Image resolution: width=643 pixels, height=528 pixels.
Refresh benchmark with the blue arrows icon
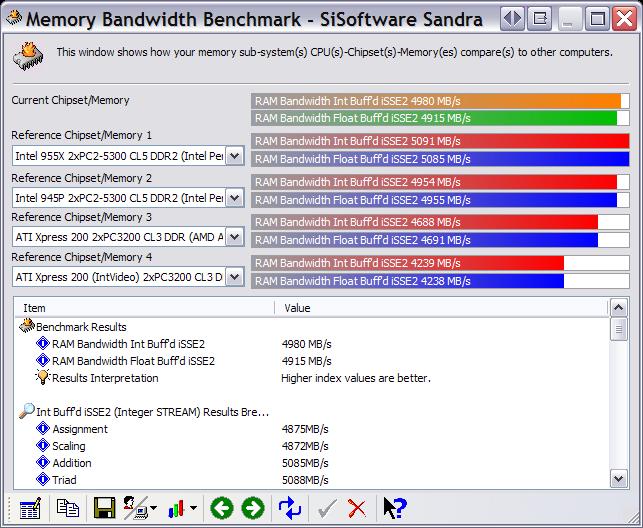coord(290,508)
